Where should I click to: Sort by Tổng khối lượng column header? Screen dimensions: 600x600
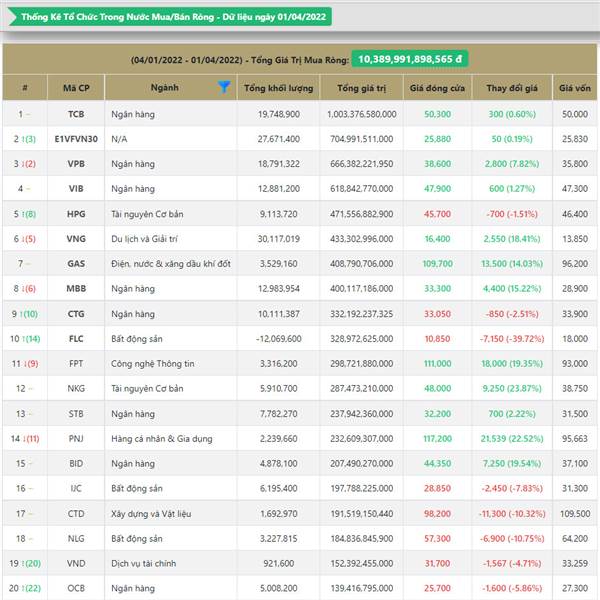[x=279, y=88]
